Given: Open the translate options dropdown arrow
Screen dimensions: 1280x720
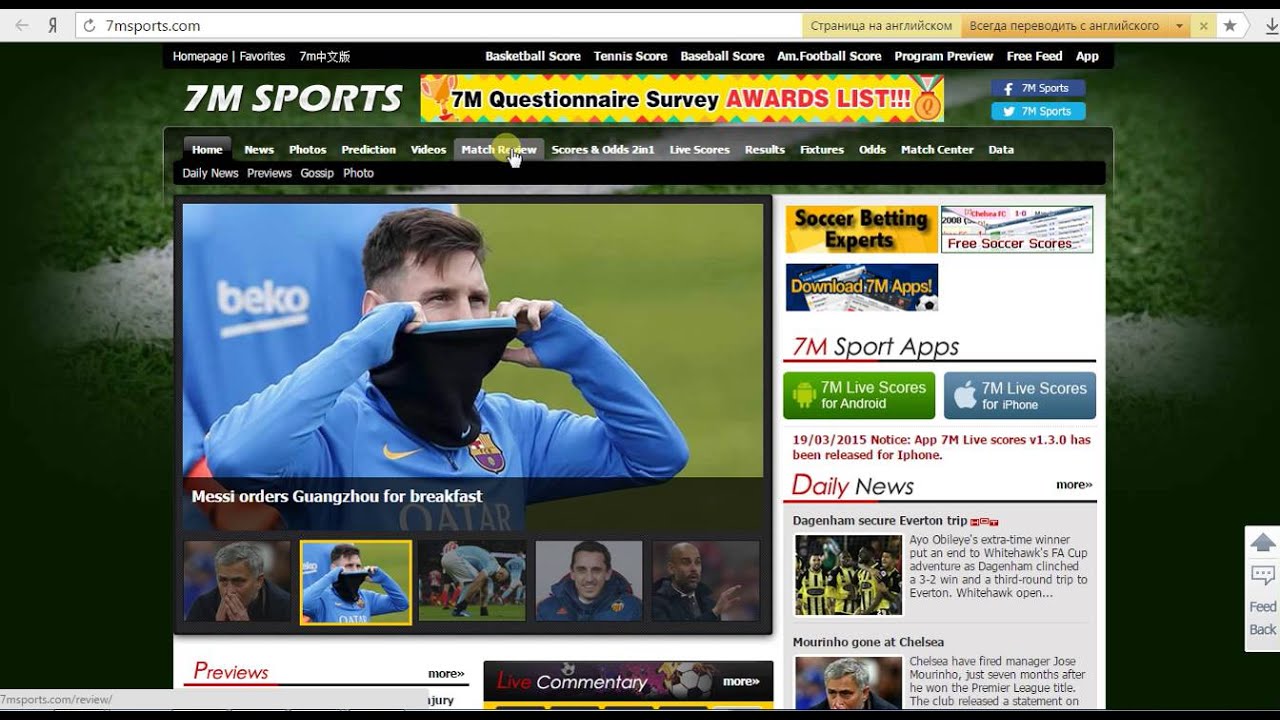Looking at the screenshot, I should point(1180,26).
